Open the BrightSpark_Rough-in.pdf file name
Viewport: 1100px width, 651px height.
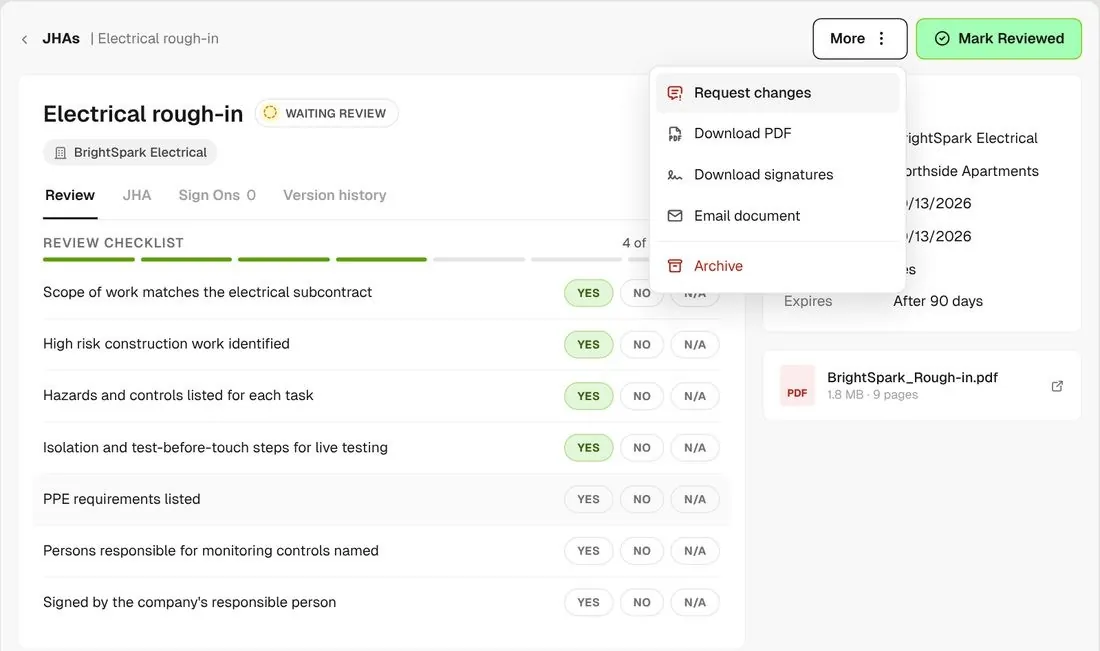click(x=912, y=377)
